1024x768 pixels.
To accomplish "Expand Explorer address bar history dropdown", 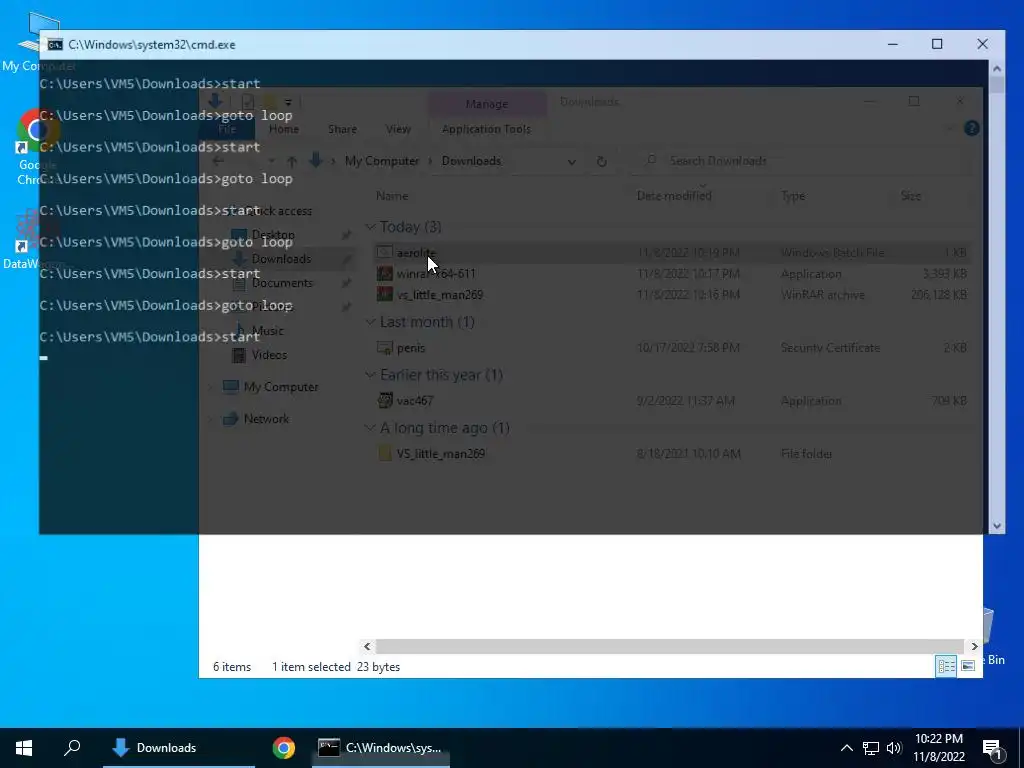I will [571, 161].
